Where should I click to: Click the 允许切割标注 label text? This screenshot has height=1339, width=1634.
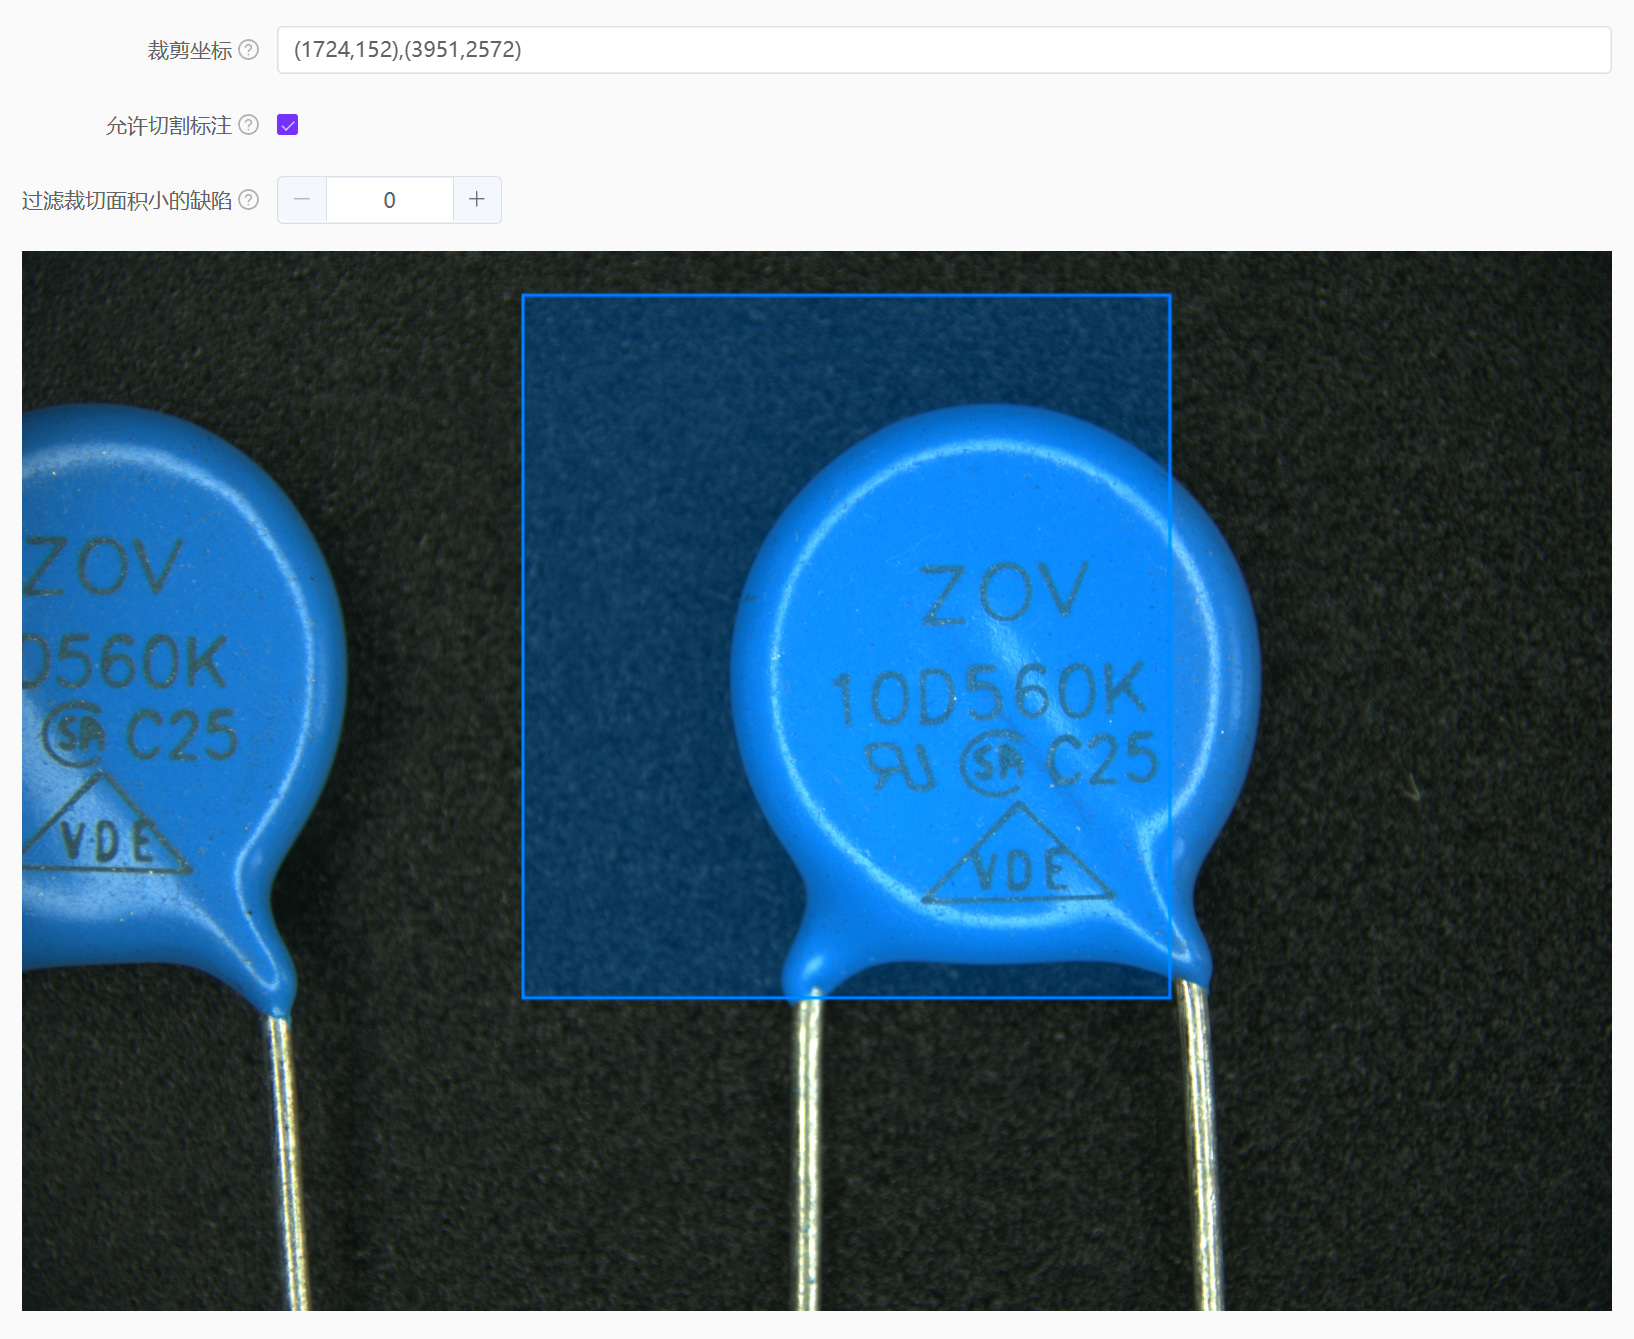point(169,125)
